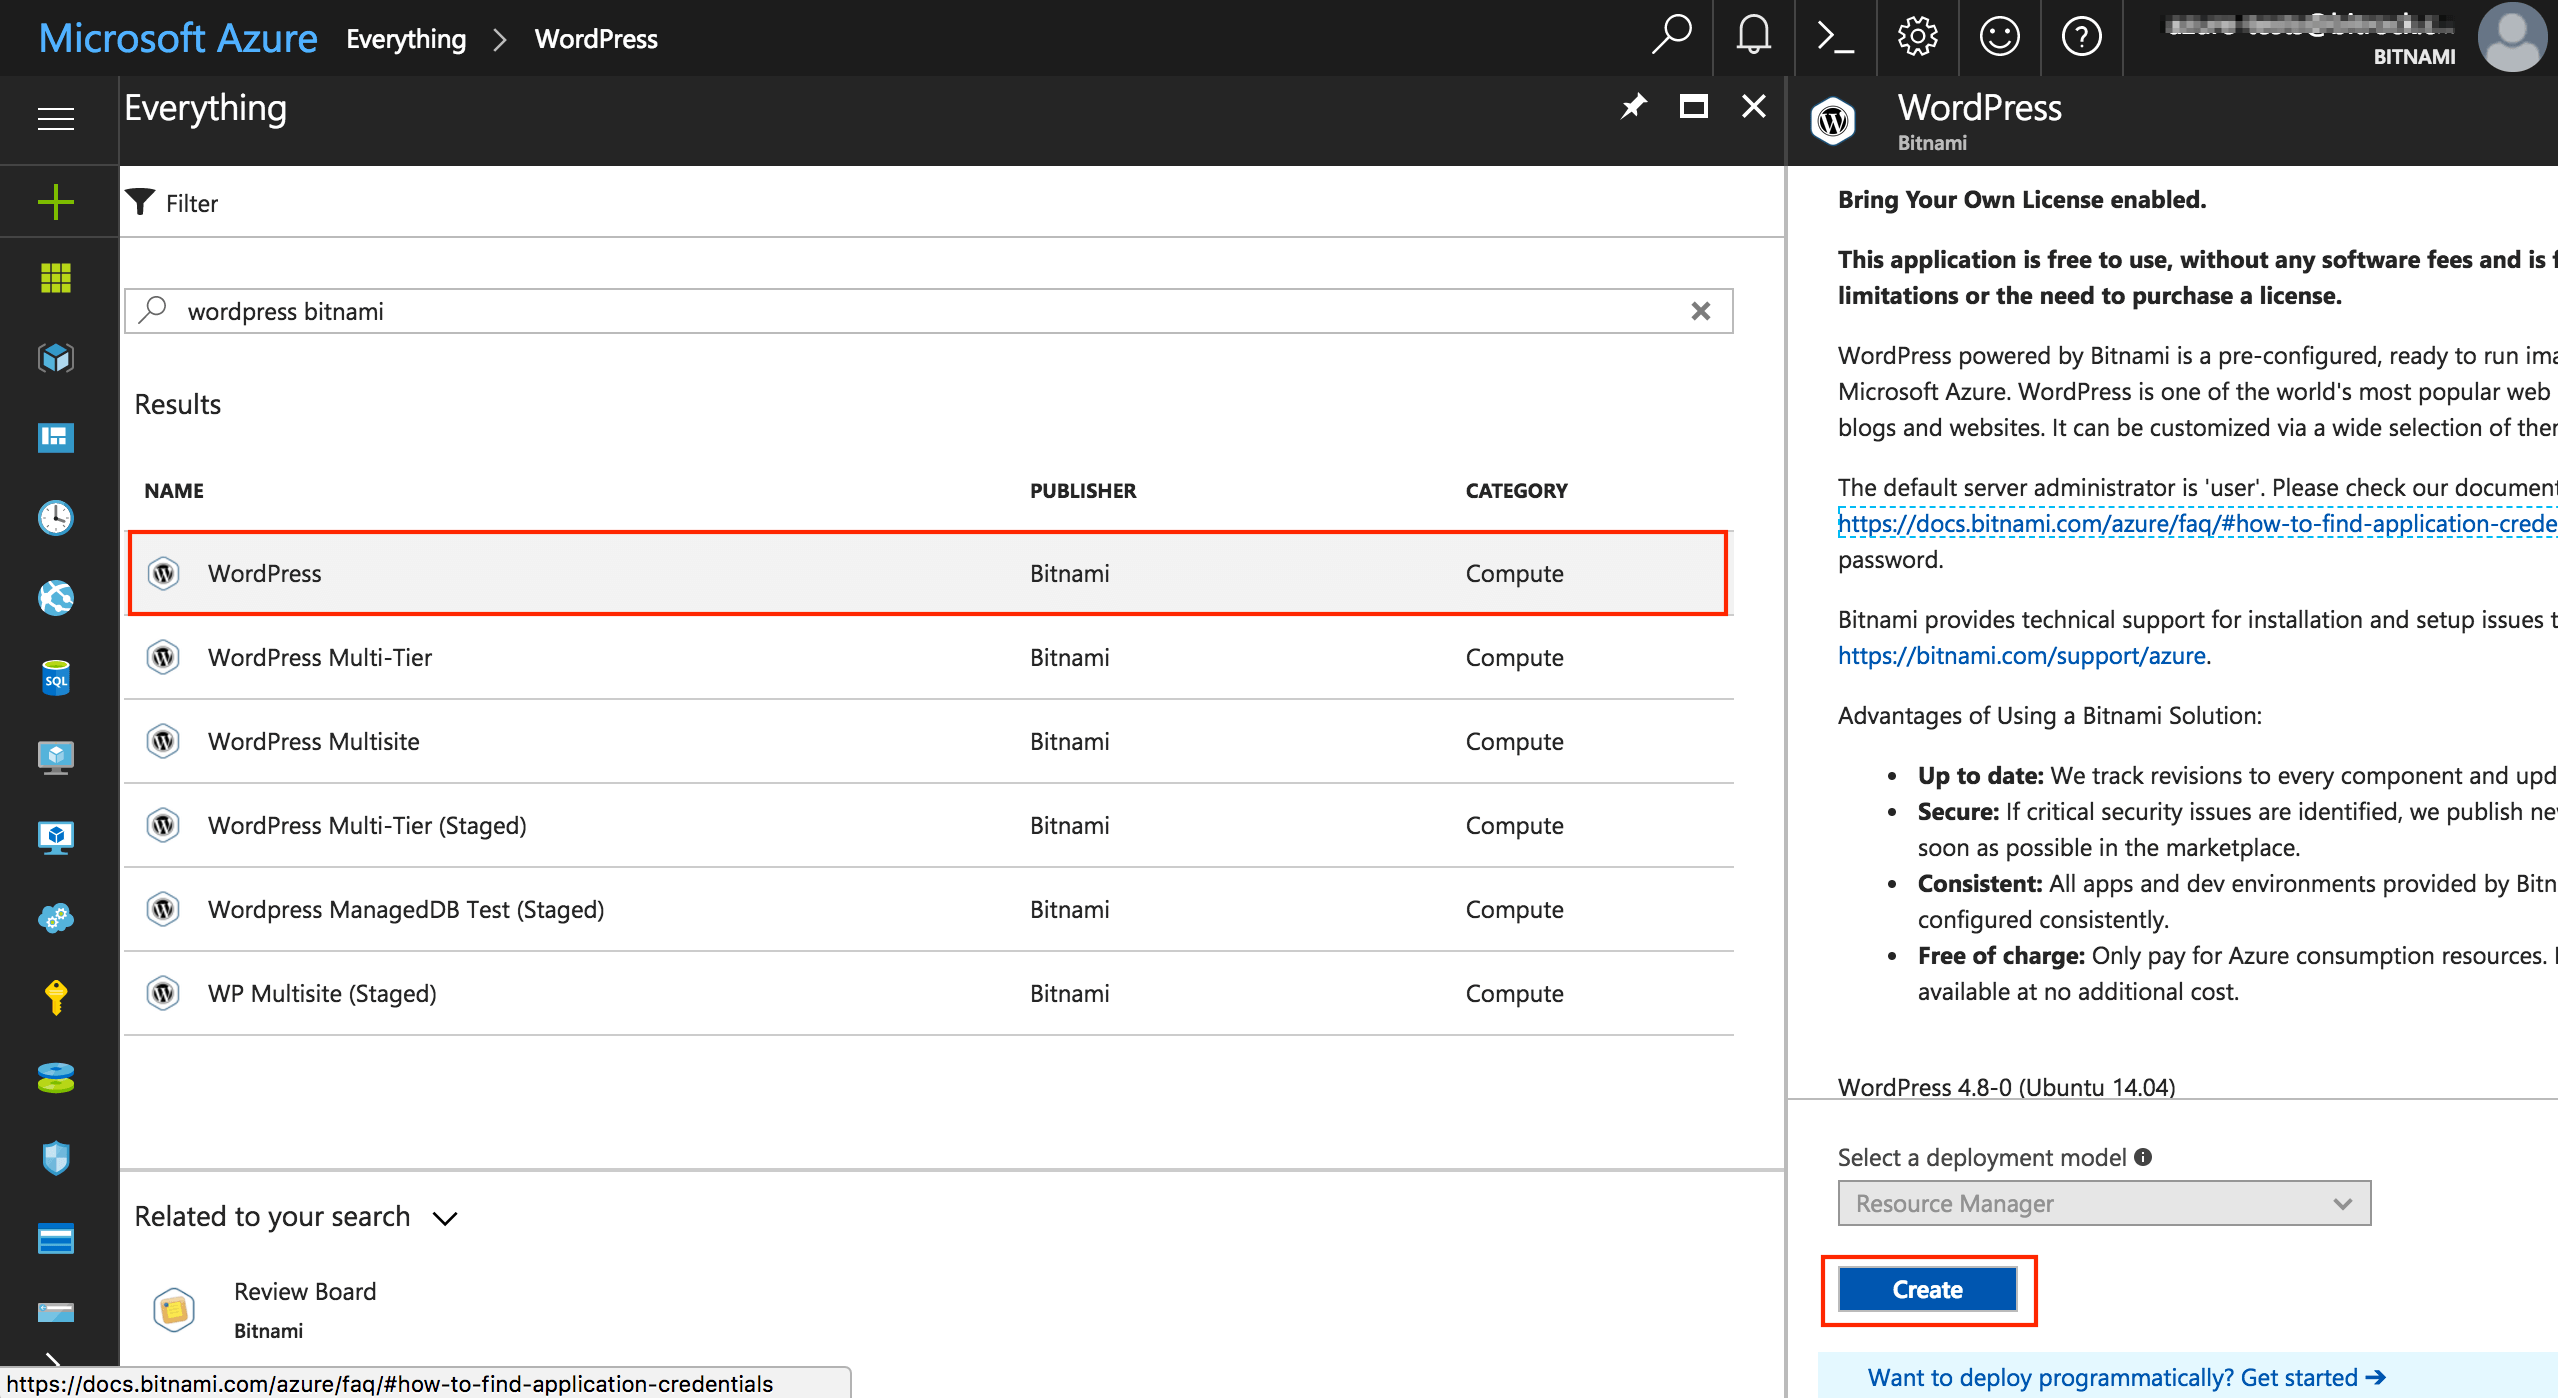
Task: Open the hamburger menu in the sidebar
Action: pos(56,119)
